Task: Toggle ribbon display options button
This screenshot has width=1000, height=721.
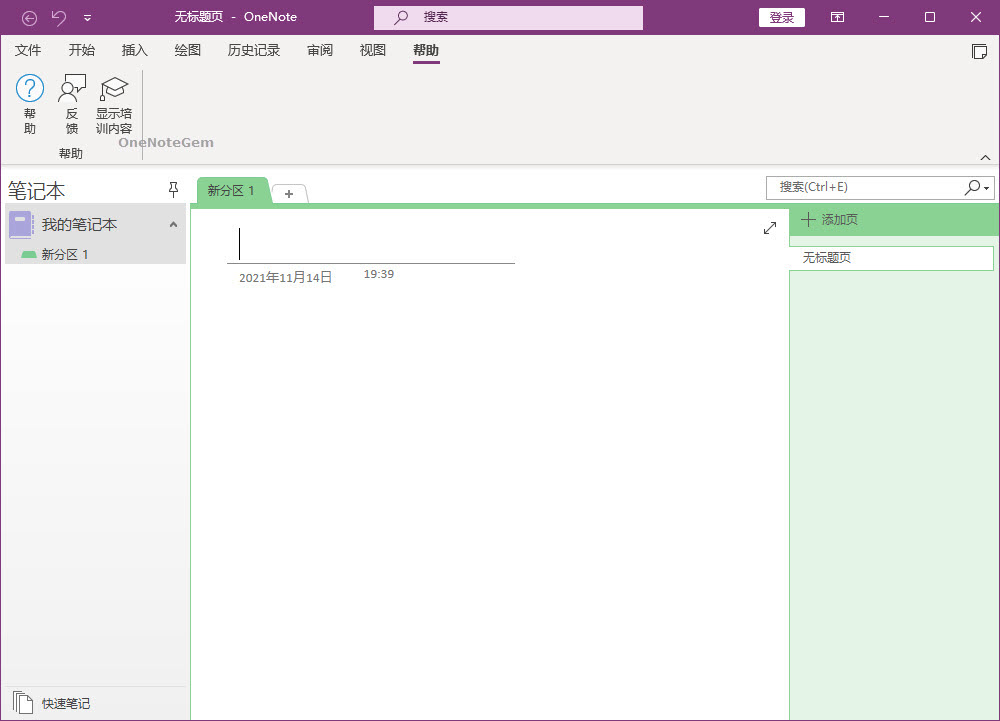Action: (837, 17)
